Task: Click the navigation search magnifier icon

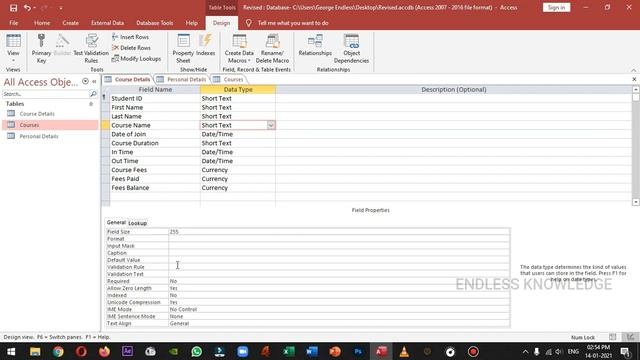Action: (93, 94)
